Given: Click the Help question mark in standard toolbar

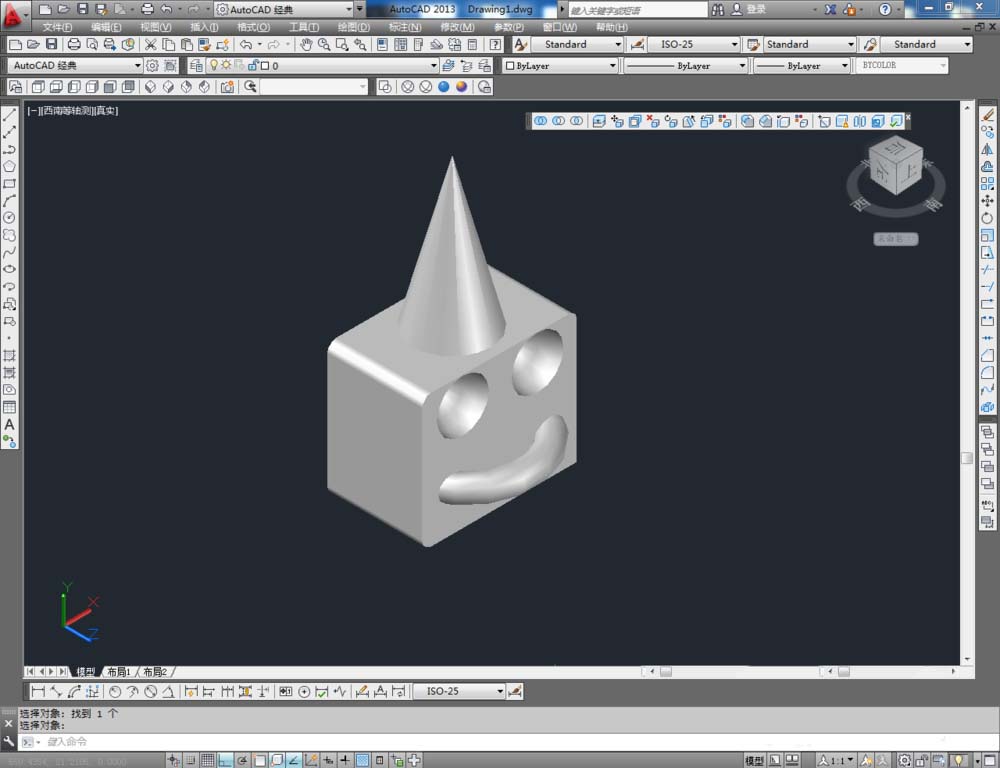Looking at the screenshot, I should [x=496, y=44].
